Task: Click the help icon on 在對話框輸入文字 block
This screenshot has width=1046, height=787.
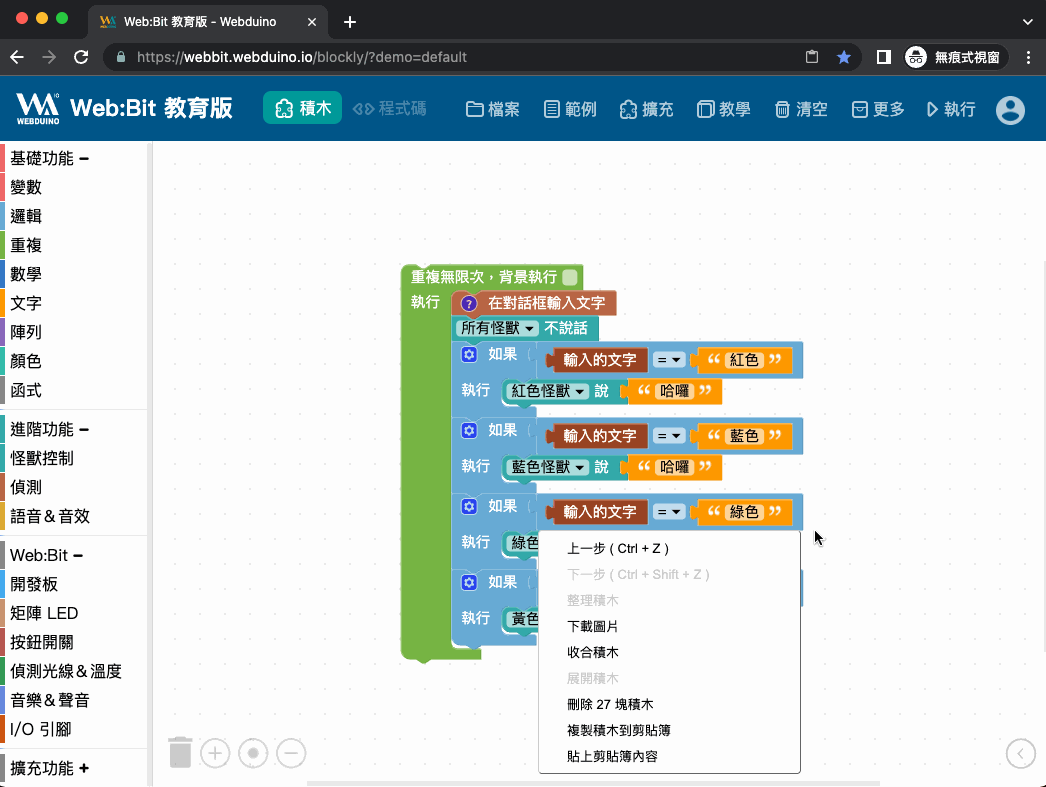Action: pyautogui.click(x=469, y=304)
